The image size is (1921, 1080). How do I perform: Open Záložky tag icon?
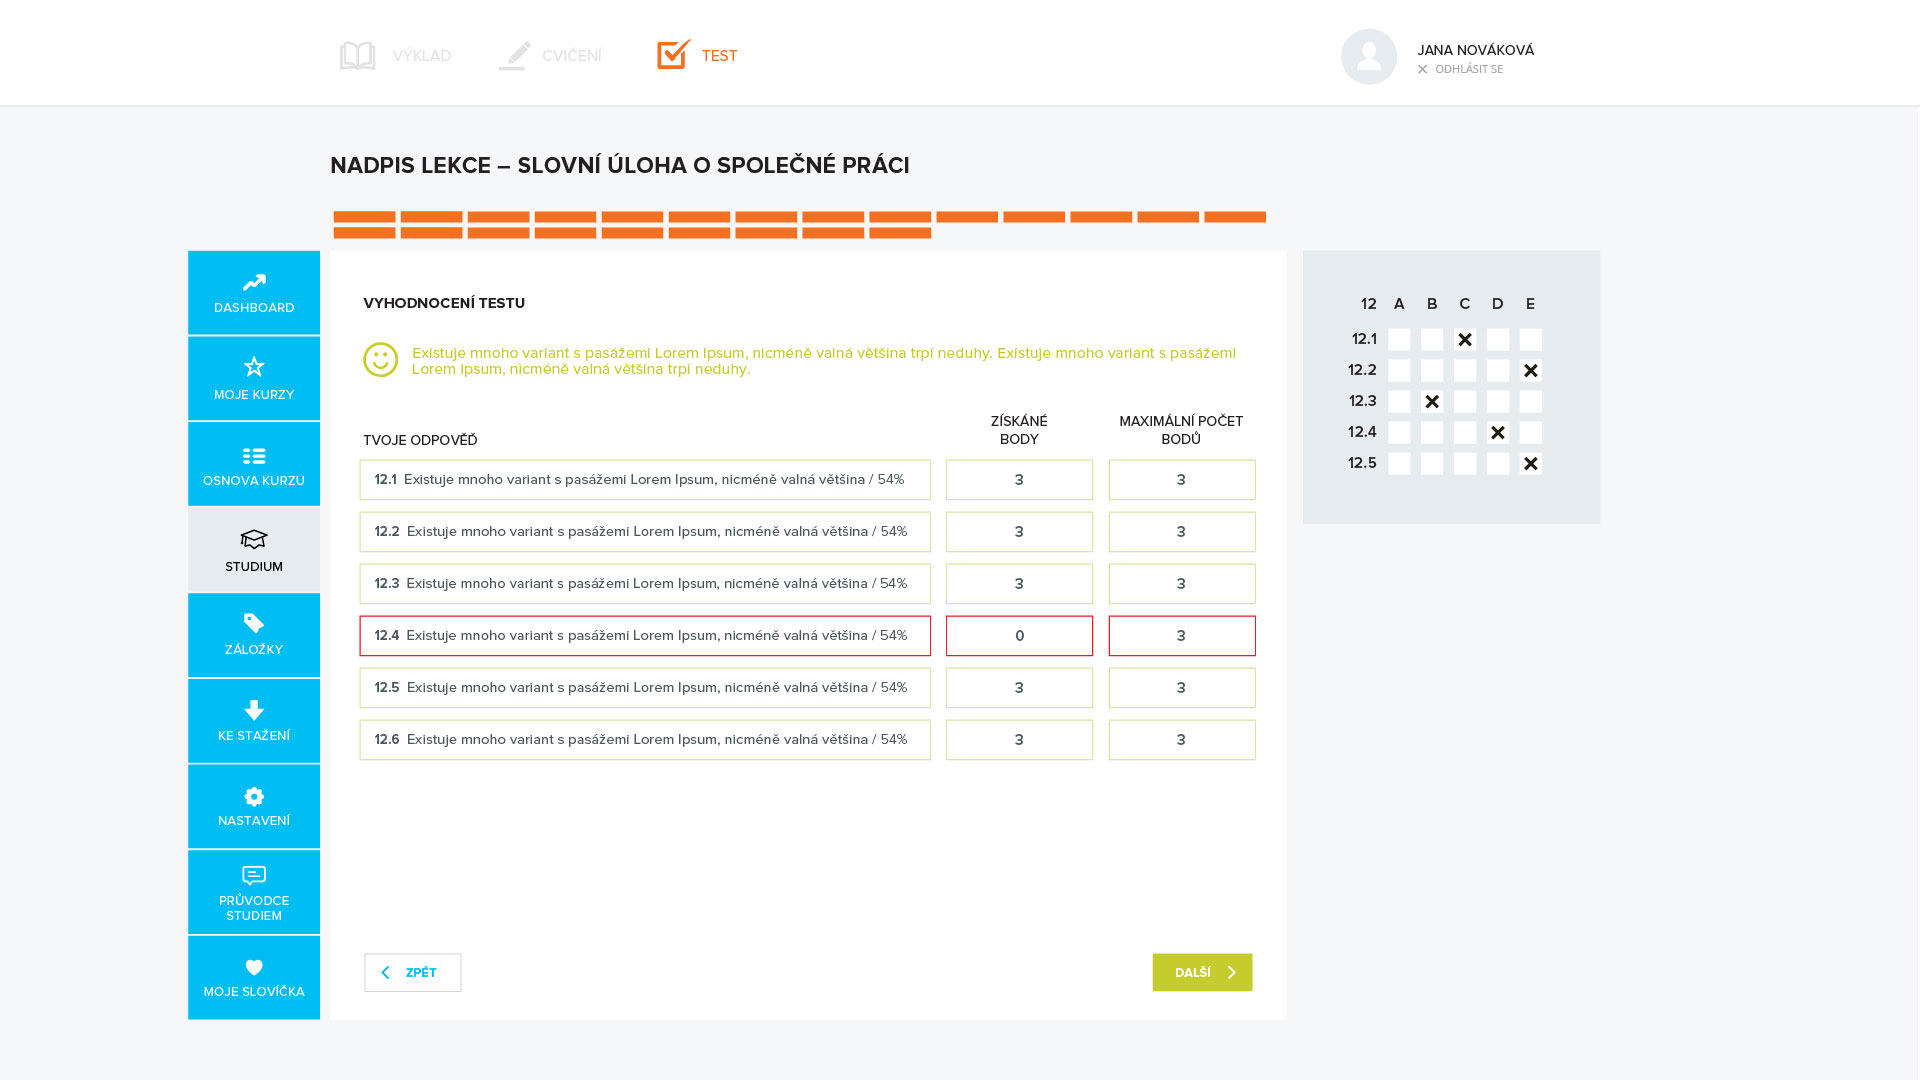(x=254, y=623)
